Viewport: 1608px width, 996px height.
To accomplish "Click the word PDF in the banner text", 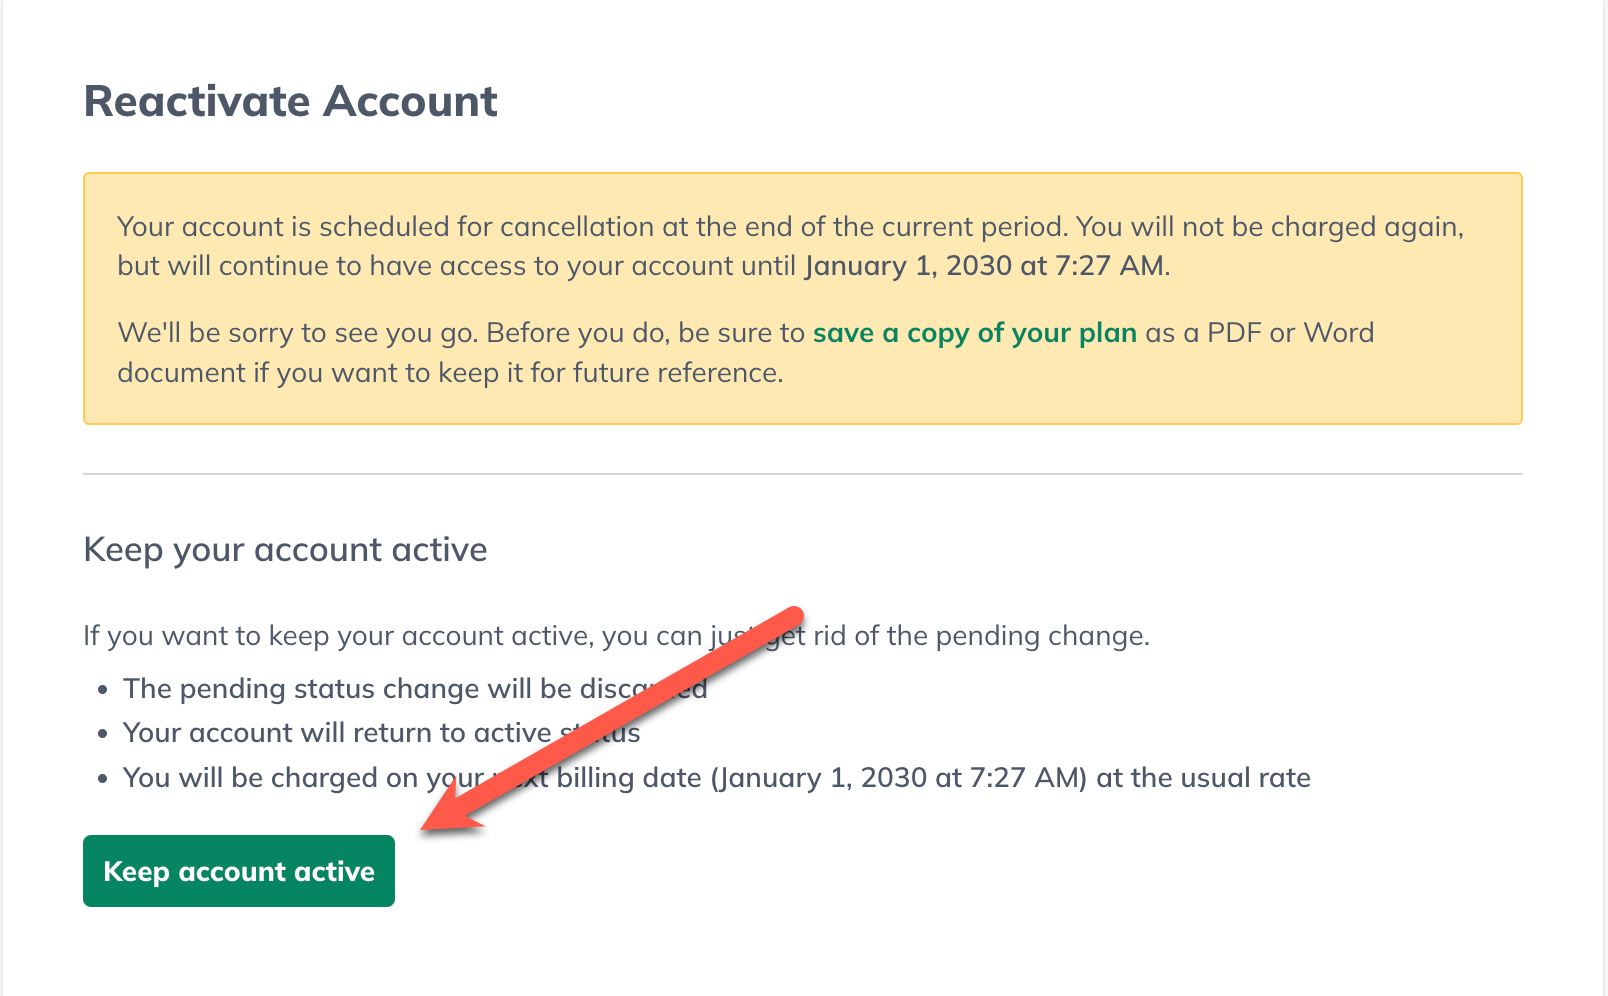I will click(x=1237, y=332).
